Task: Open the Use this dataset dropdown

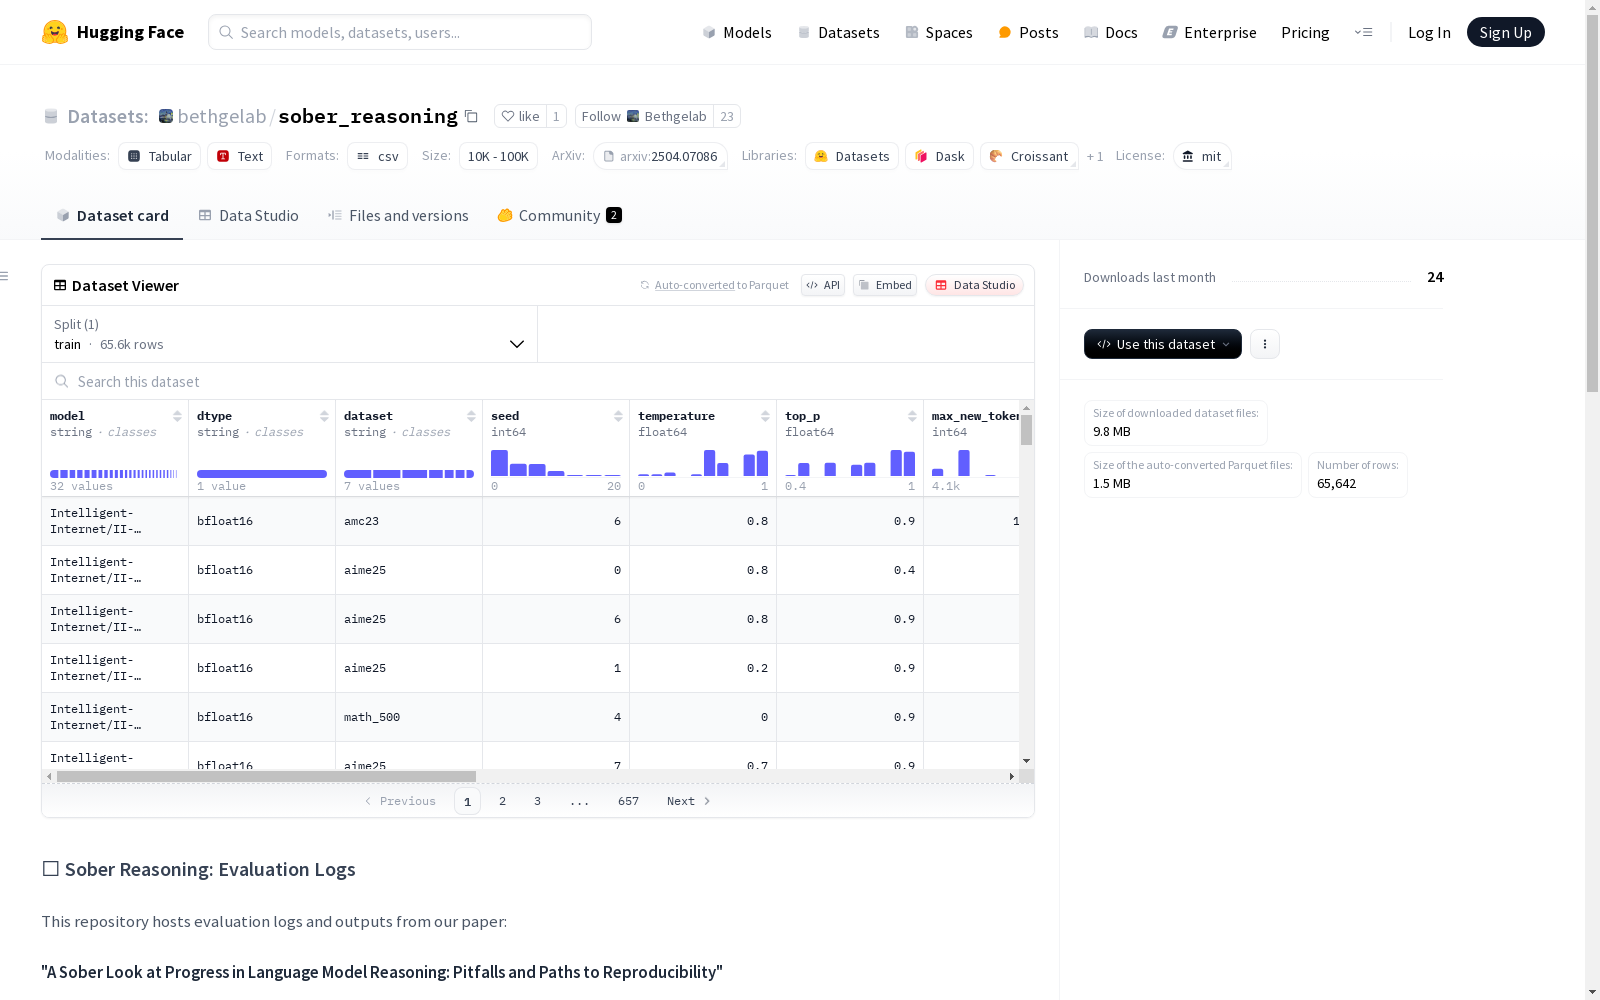Action: 1163,344
